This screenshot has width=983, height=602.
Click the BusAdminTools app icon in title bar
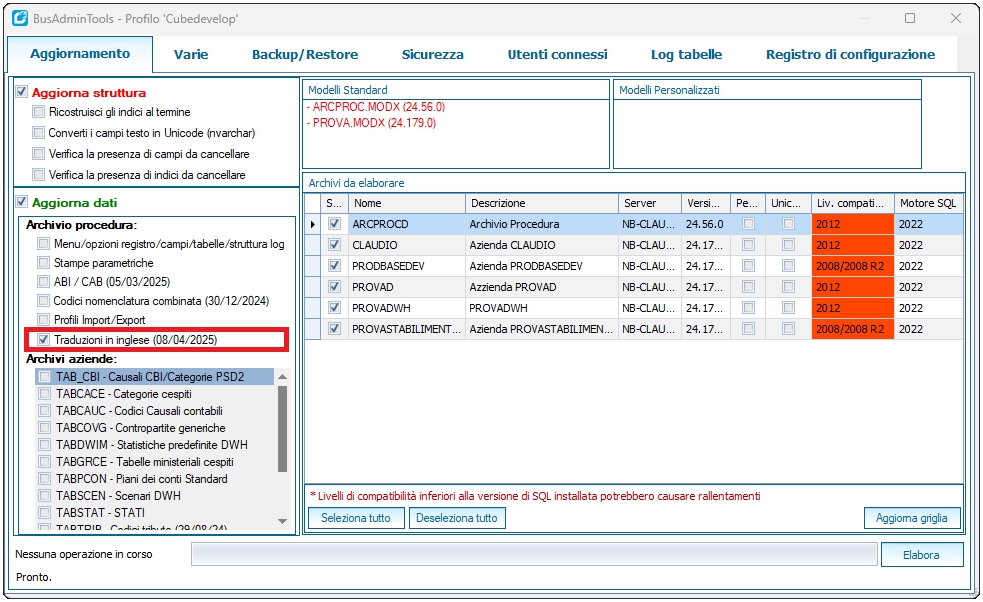pos(20,18)
